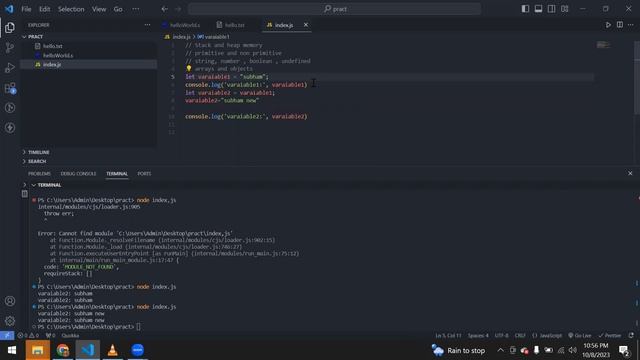Click the lightbulb code action icon

[x=189, y=69]
